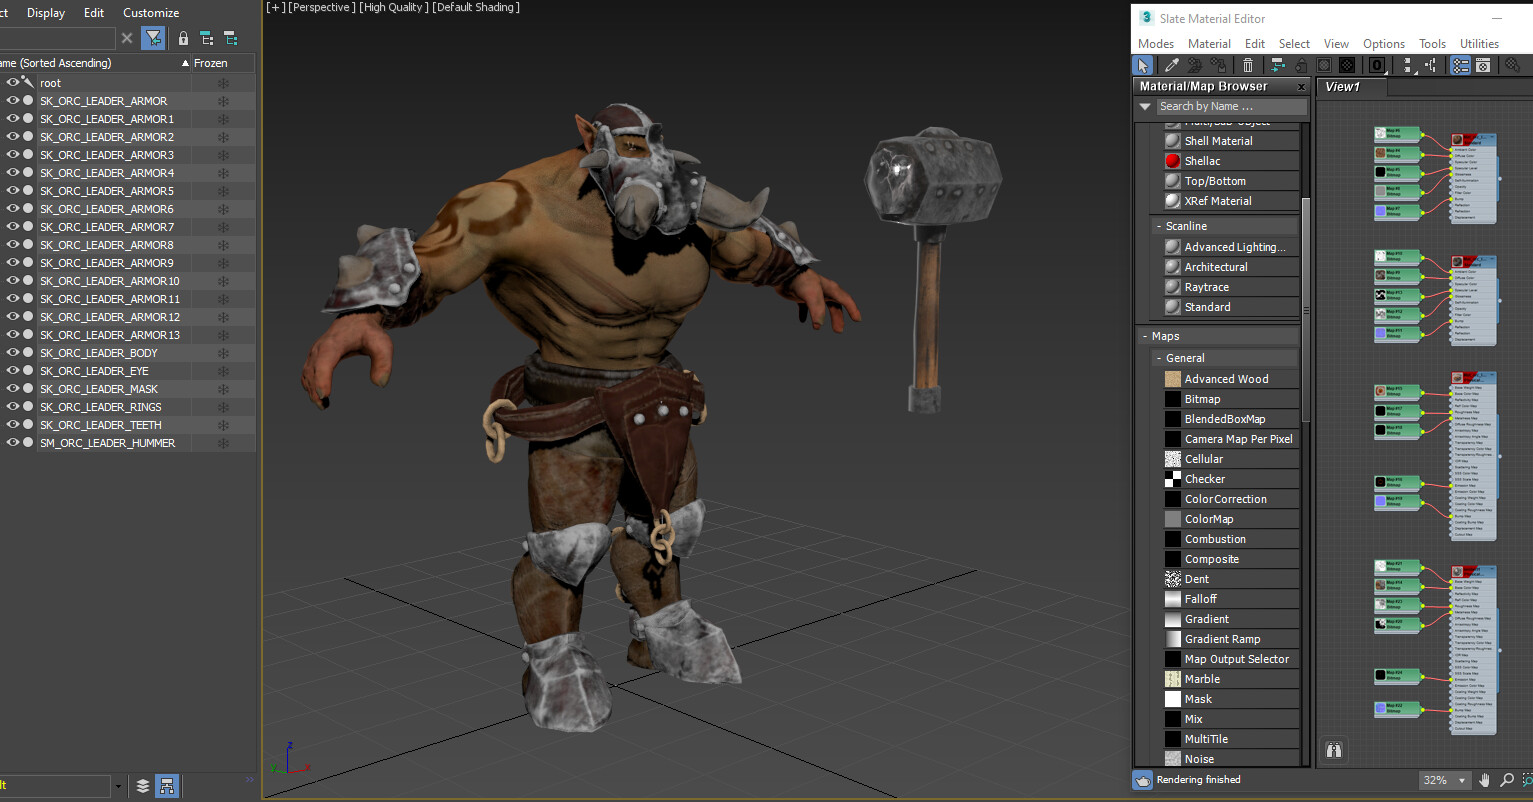This screenshot has height=802, width=1533.
Task: Hide SK_ORC_LEADER_BODY using its eye toggle
Action: tap(13, 352)
